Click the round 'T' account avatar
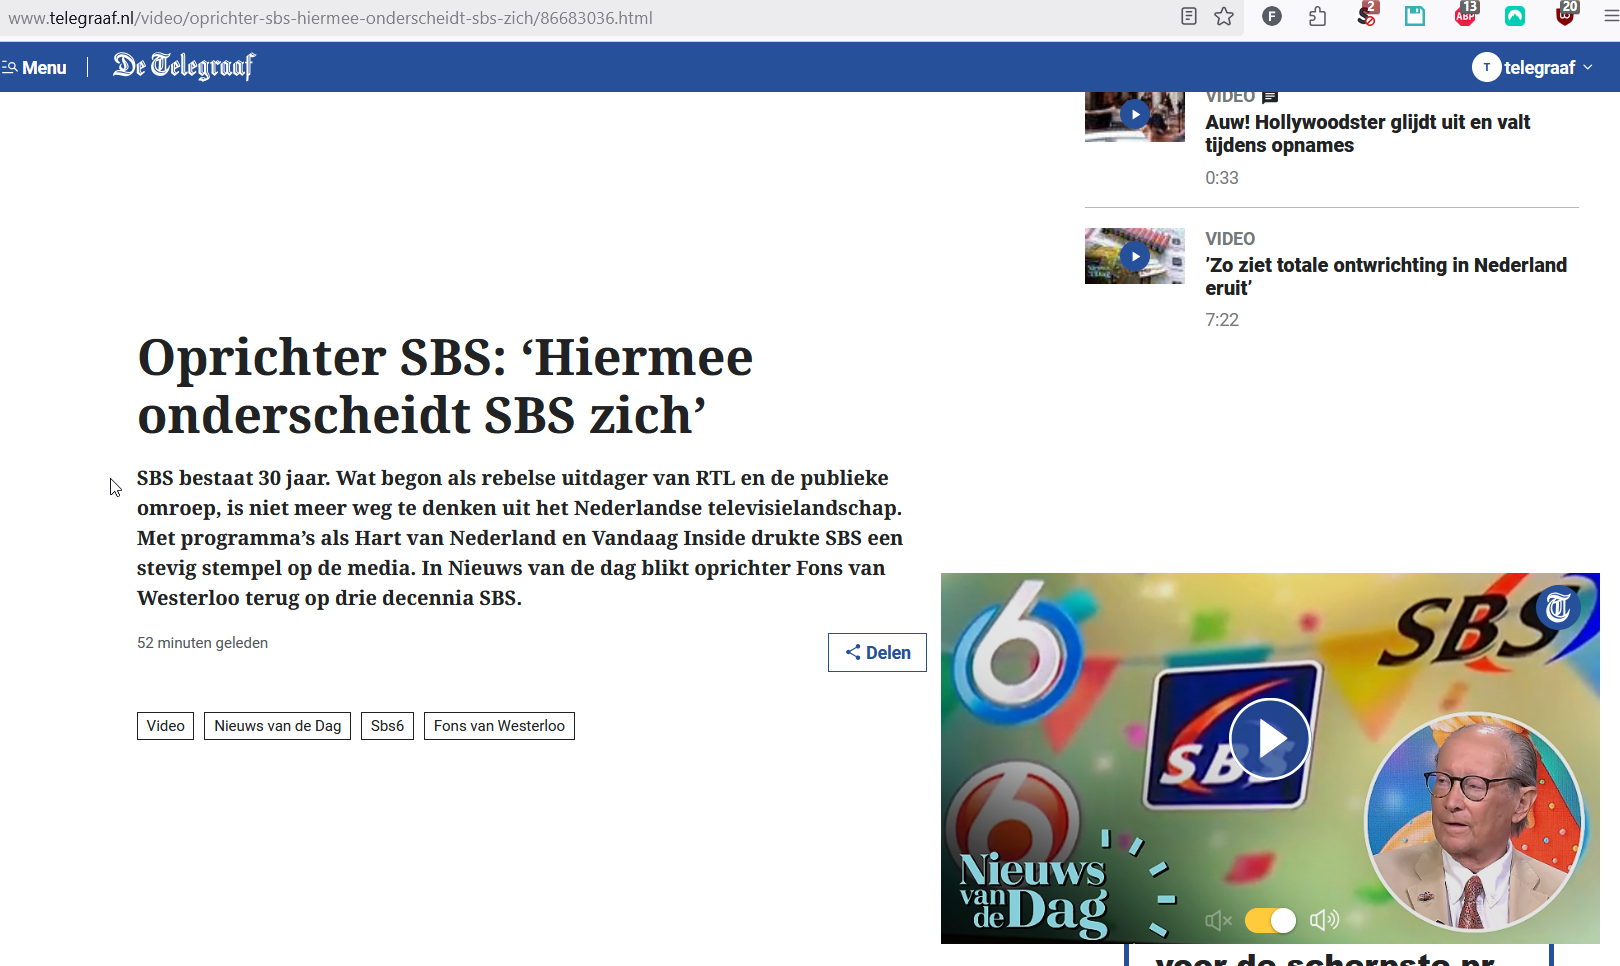This screenshot has height=966, width=1620. 1486,67
